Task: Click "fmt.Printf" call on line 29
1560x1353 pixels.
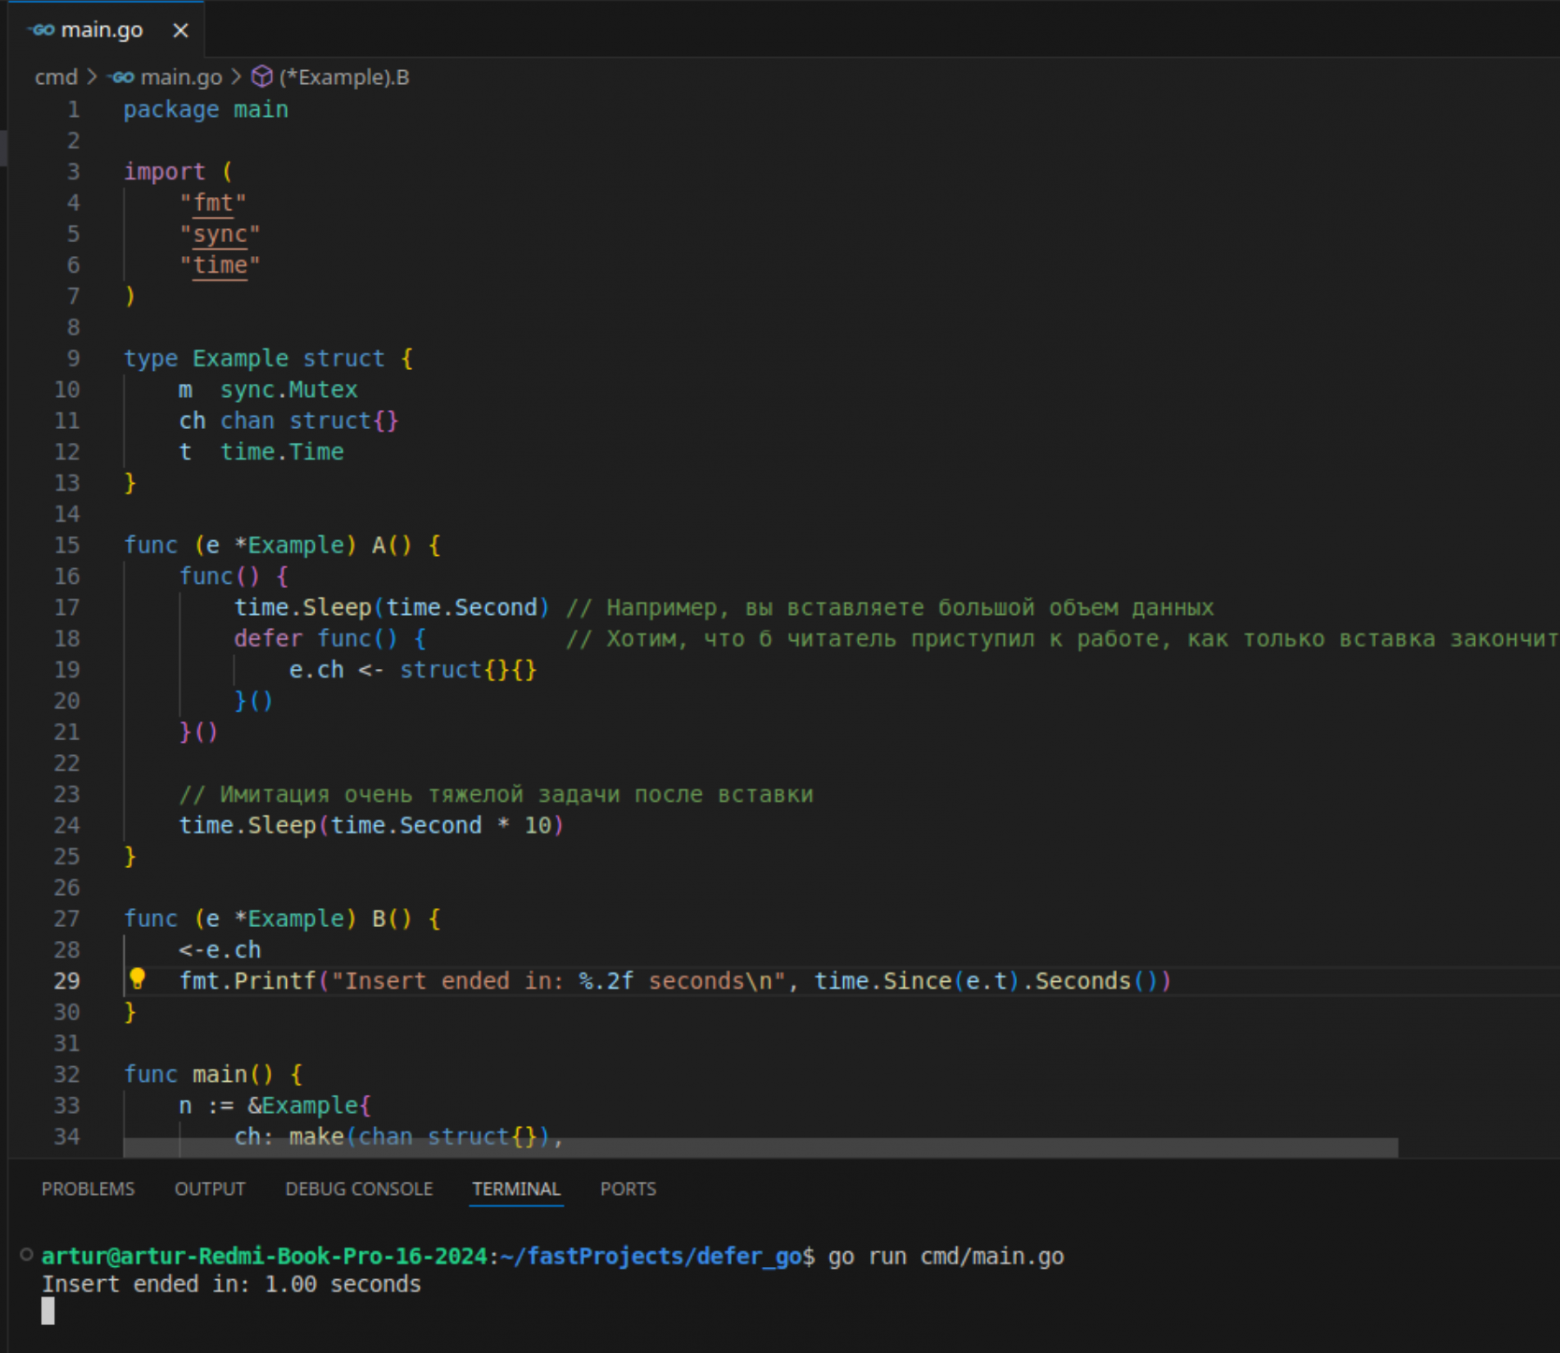Action: (x=248, y=981)
